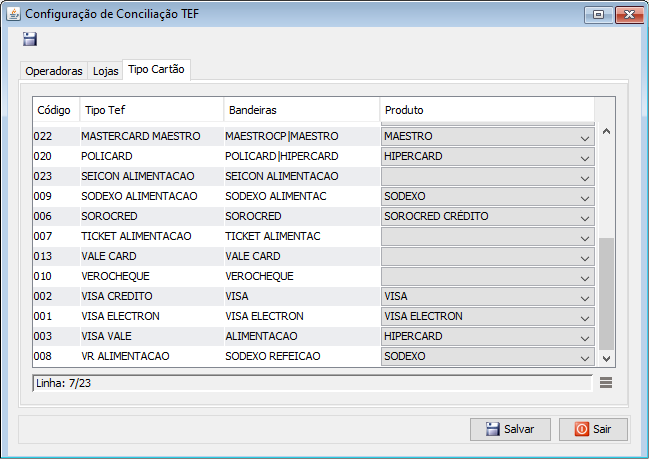The width and height of the screenshot is (649, 459).
Task: Select the MASTERCARD MAESTRO Tipo Tef cell
Action: 151,136
